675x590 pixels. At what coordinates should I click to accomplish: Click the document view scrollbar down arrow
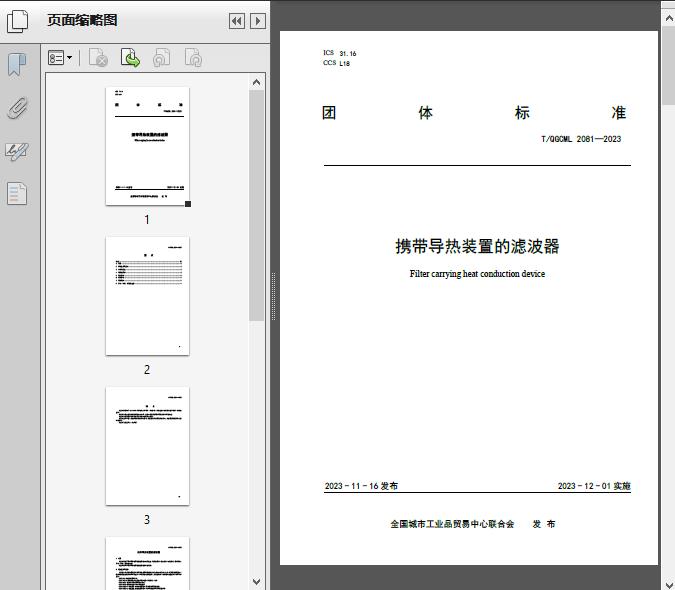[x=667, y=581]
